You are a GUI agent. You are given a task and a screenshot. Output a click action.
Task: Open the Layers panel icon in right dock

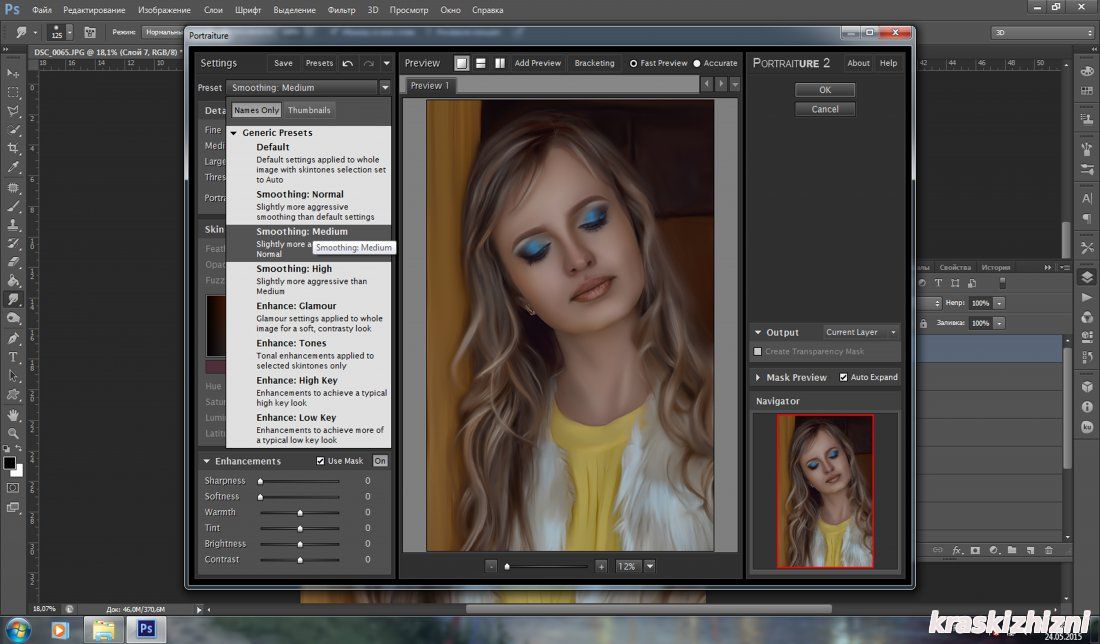click(x=1087, y=276)
